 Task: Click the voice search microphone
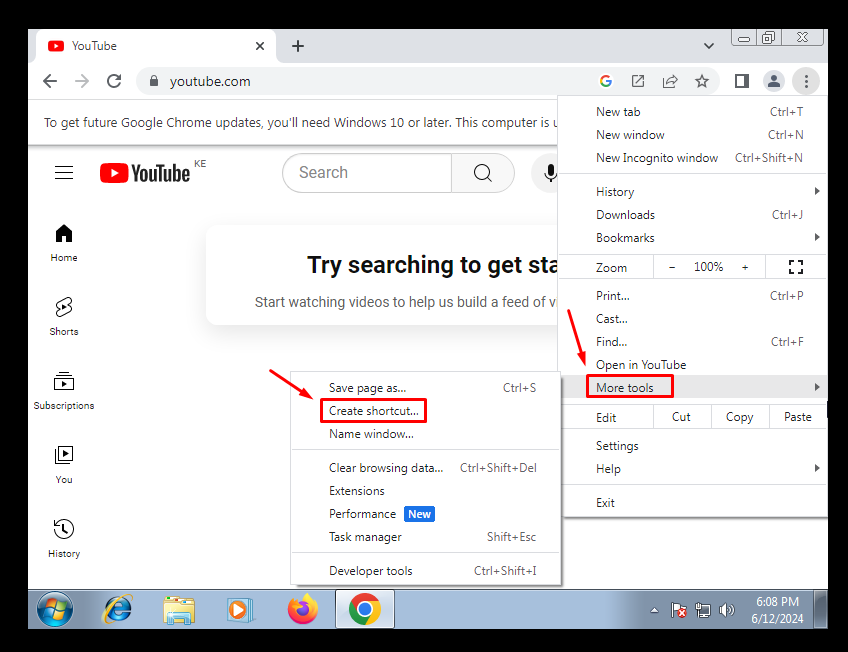(550, 173)
